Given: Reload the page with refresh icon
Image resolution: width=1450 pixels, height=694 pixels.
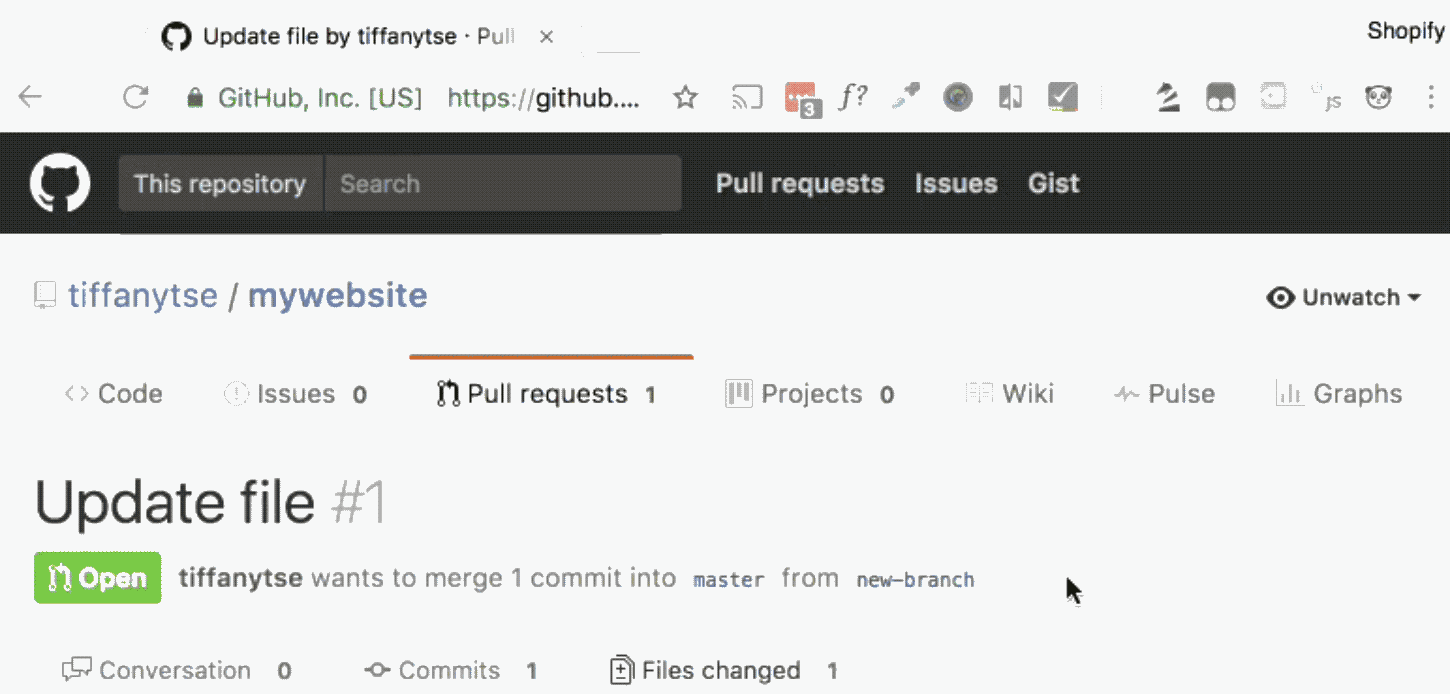Looking at the screenshot, I should [x=135, y=97].
